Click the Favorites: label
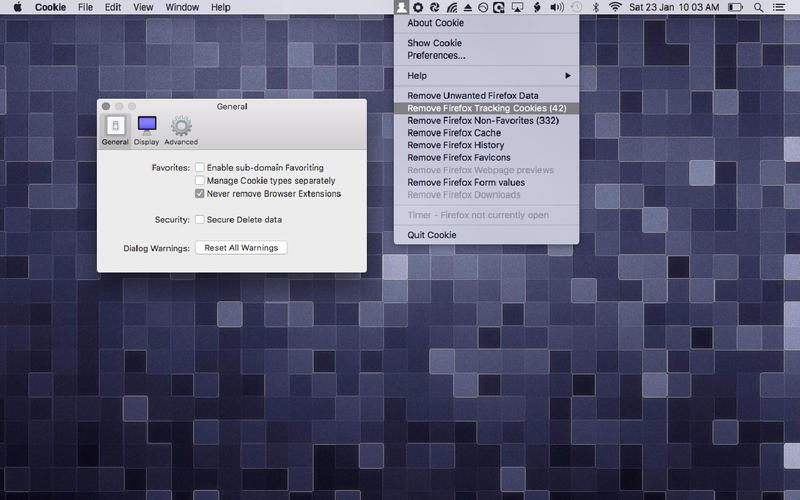800x500 pixels. point(170,167)
